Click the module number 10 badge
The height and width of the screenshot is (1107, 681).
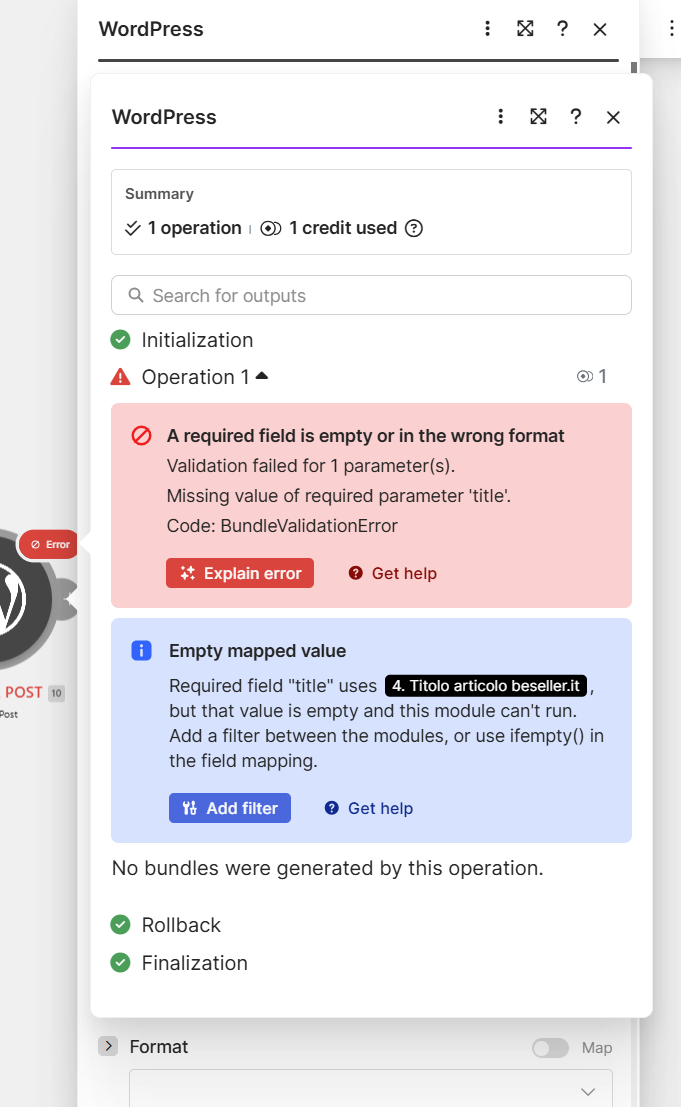tap(56, 693)
